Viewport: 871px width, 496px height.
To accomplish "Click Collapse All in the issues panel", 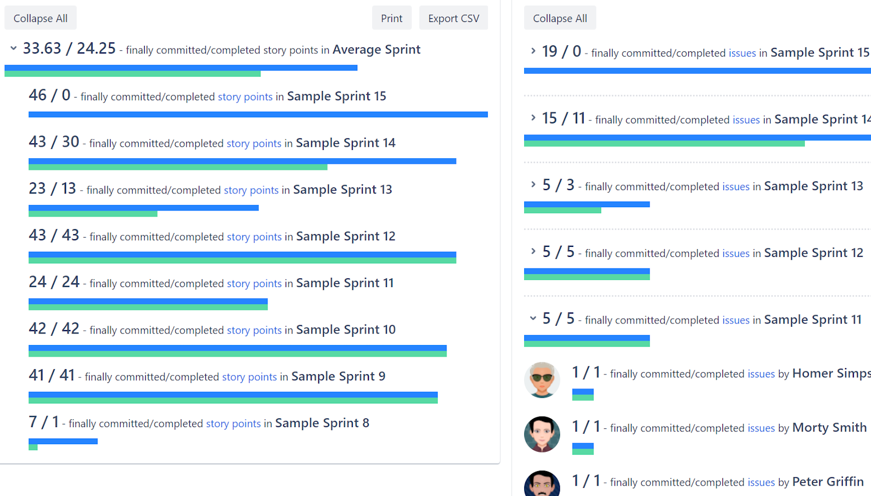I will point(559,18).
